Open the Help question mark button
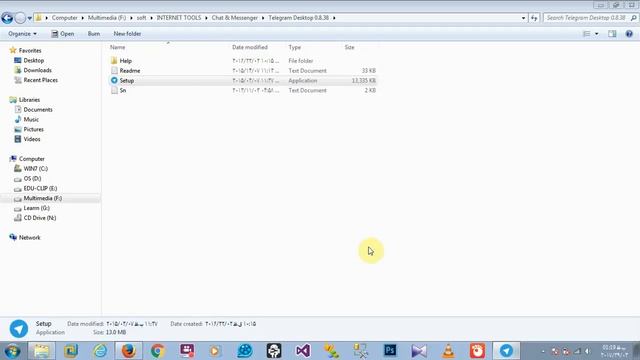Viewport: 640px width, 360px height. coord(629,34)
